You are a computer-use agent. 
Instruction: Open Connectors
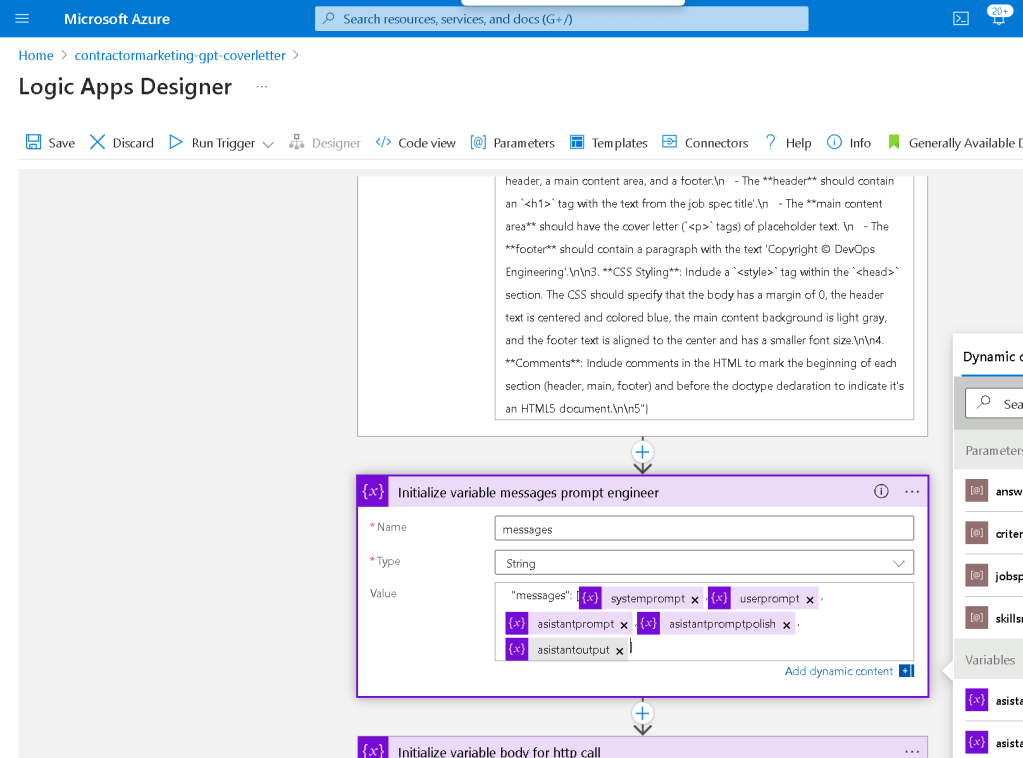[x=705, y=143]
